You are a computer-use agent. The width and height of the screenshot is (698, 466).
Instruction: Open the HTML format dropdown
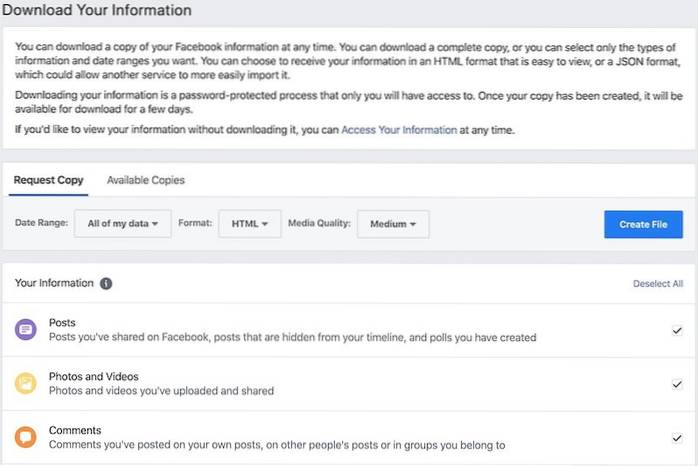(250, 224)
